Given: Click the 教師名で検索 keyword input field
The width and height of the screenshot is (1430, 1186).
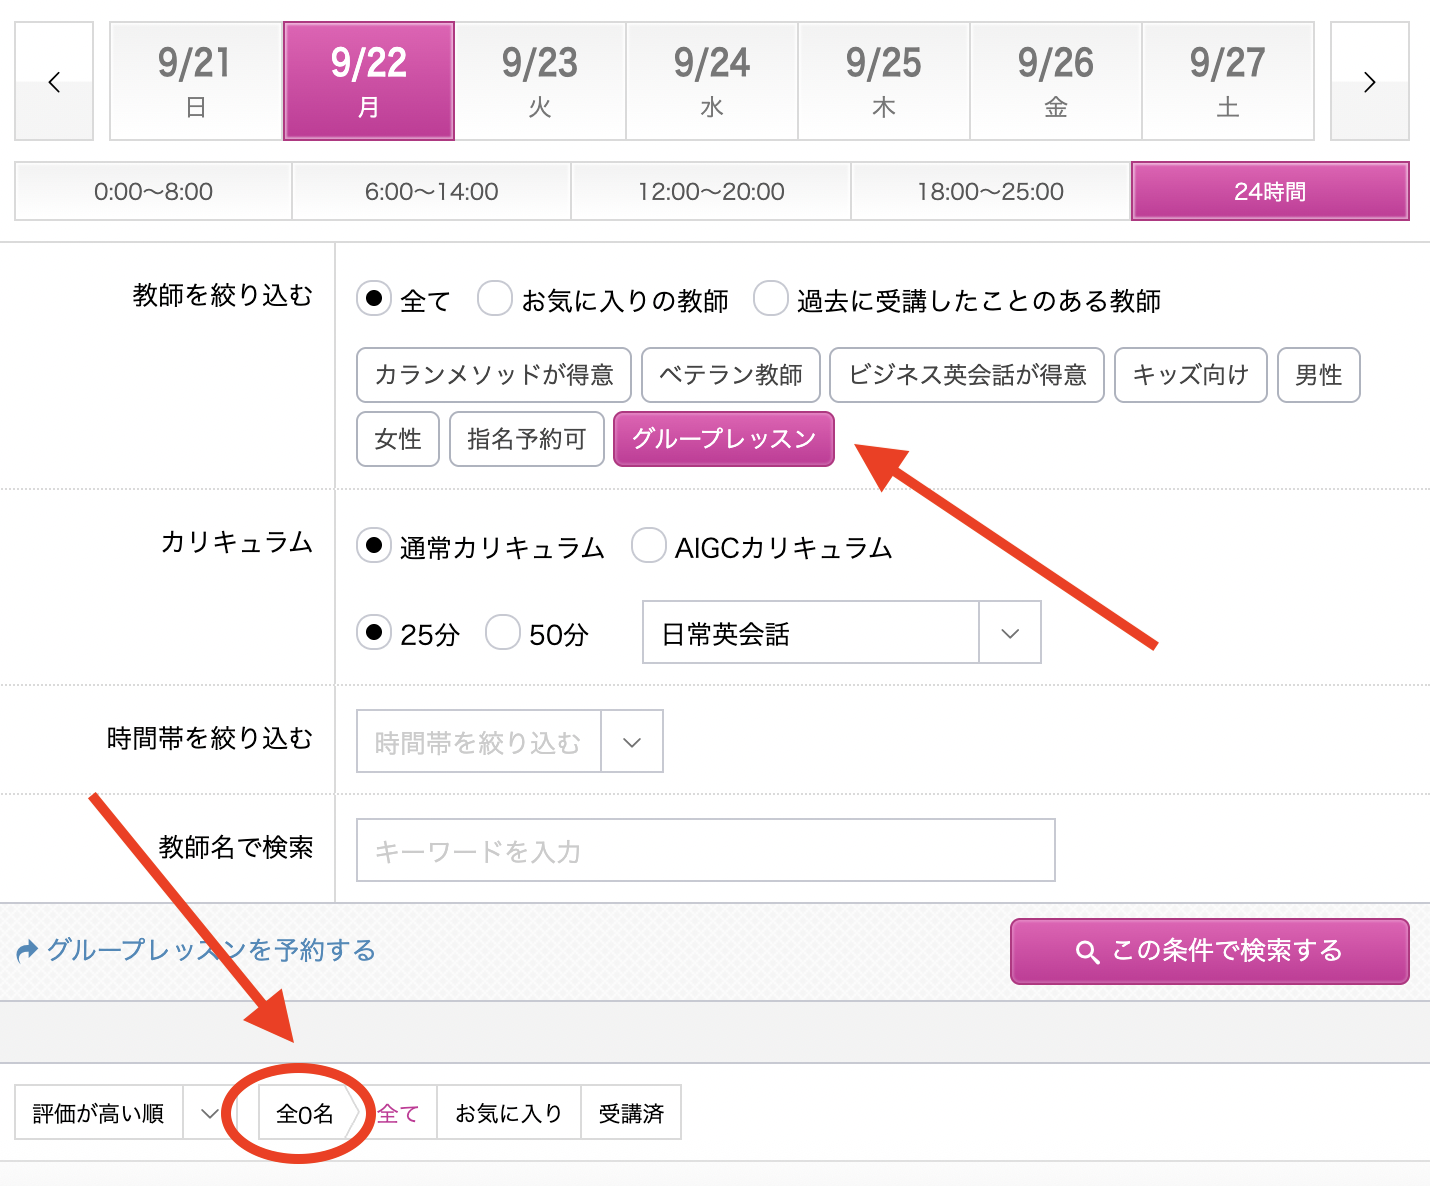Looking at the screenshot, I should (x=705, y=851).
